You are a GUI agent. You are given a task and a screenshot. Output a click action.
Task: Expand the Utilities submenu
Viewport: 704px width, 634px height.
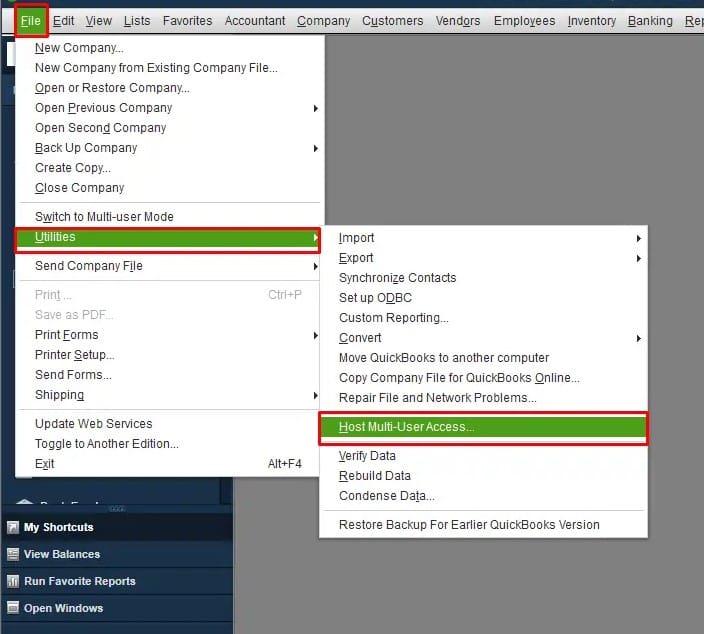tap(168, 238)
